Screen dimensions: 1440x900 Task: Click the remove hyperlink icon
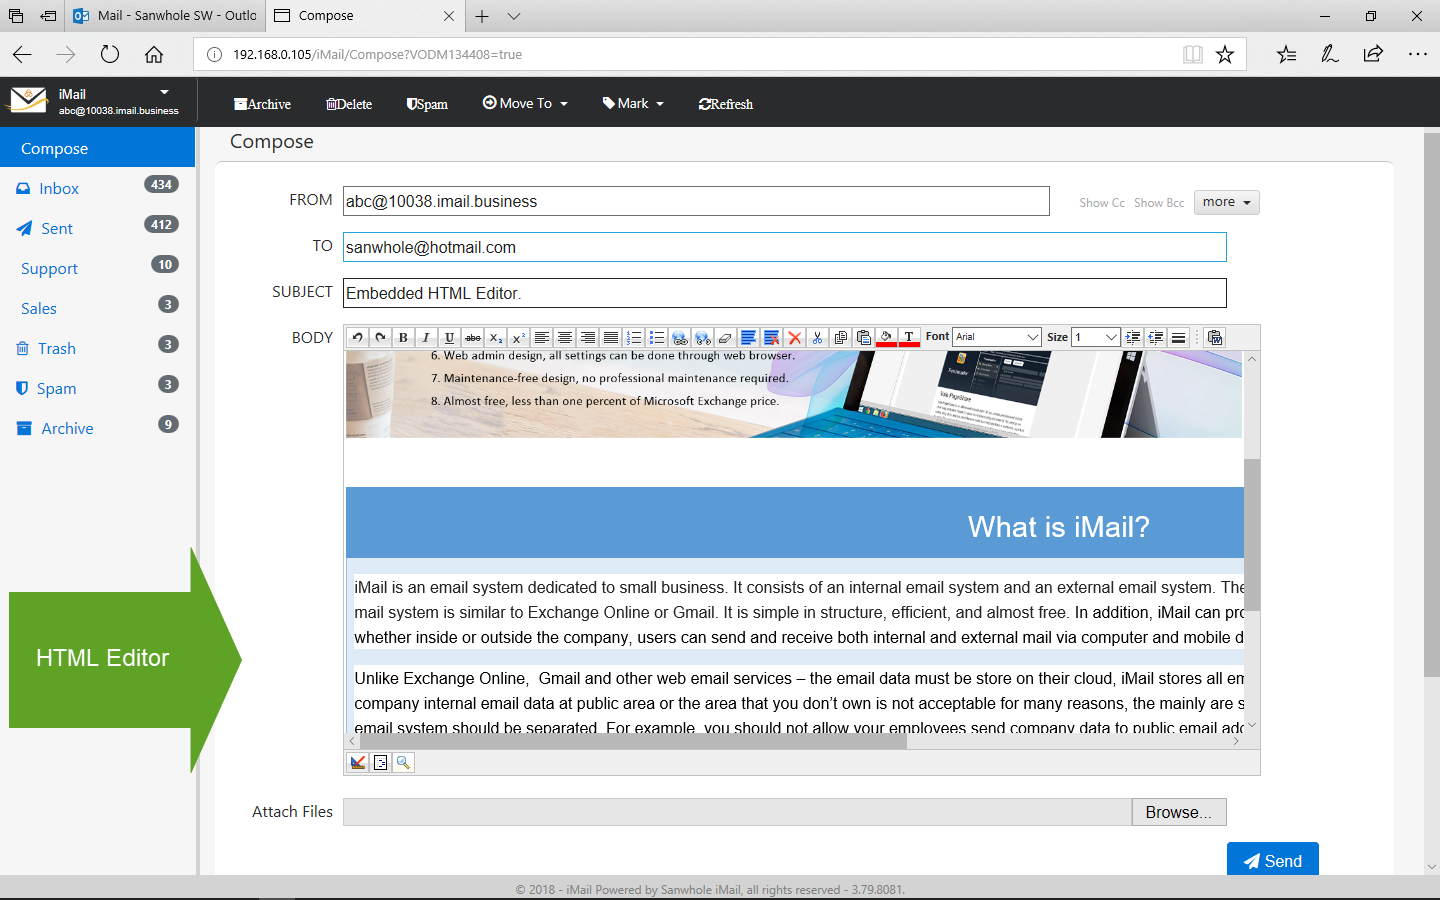703,337
